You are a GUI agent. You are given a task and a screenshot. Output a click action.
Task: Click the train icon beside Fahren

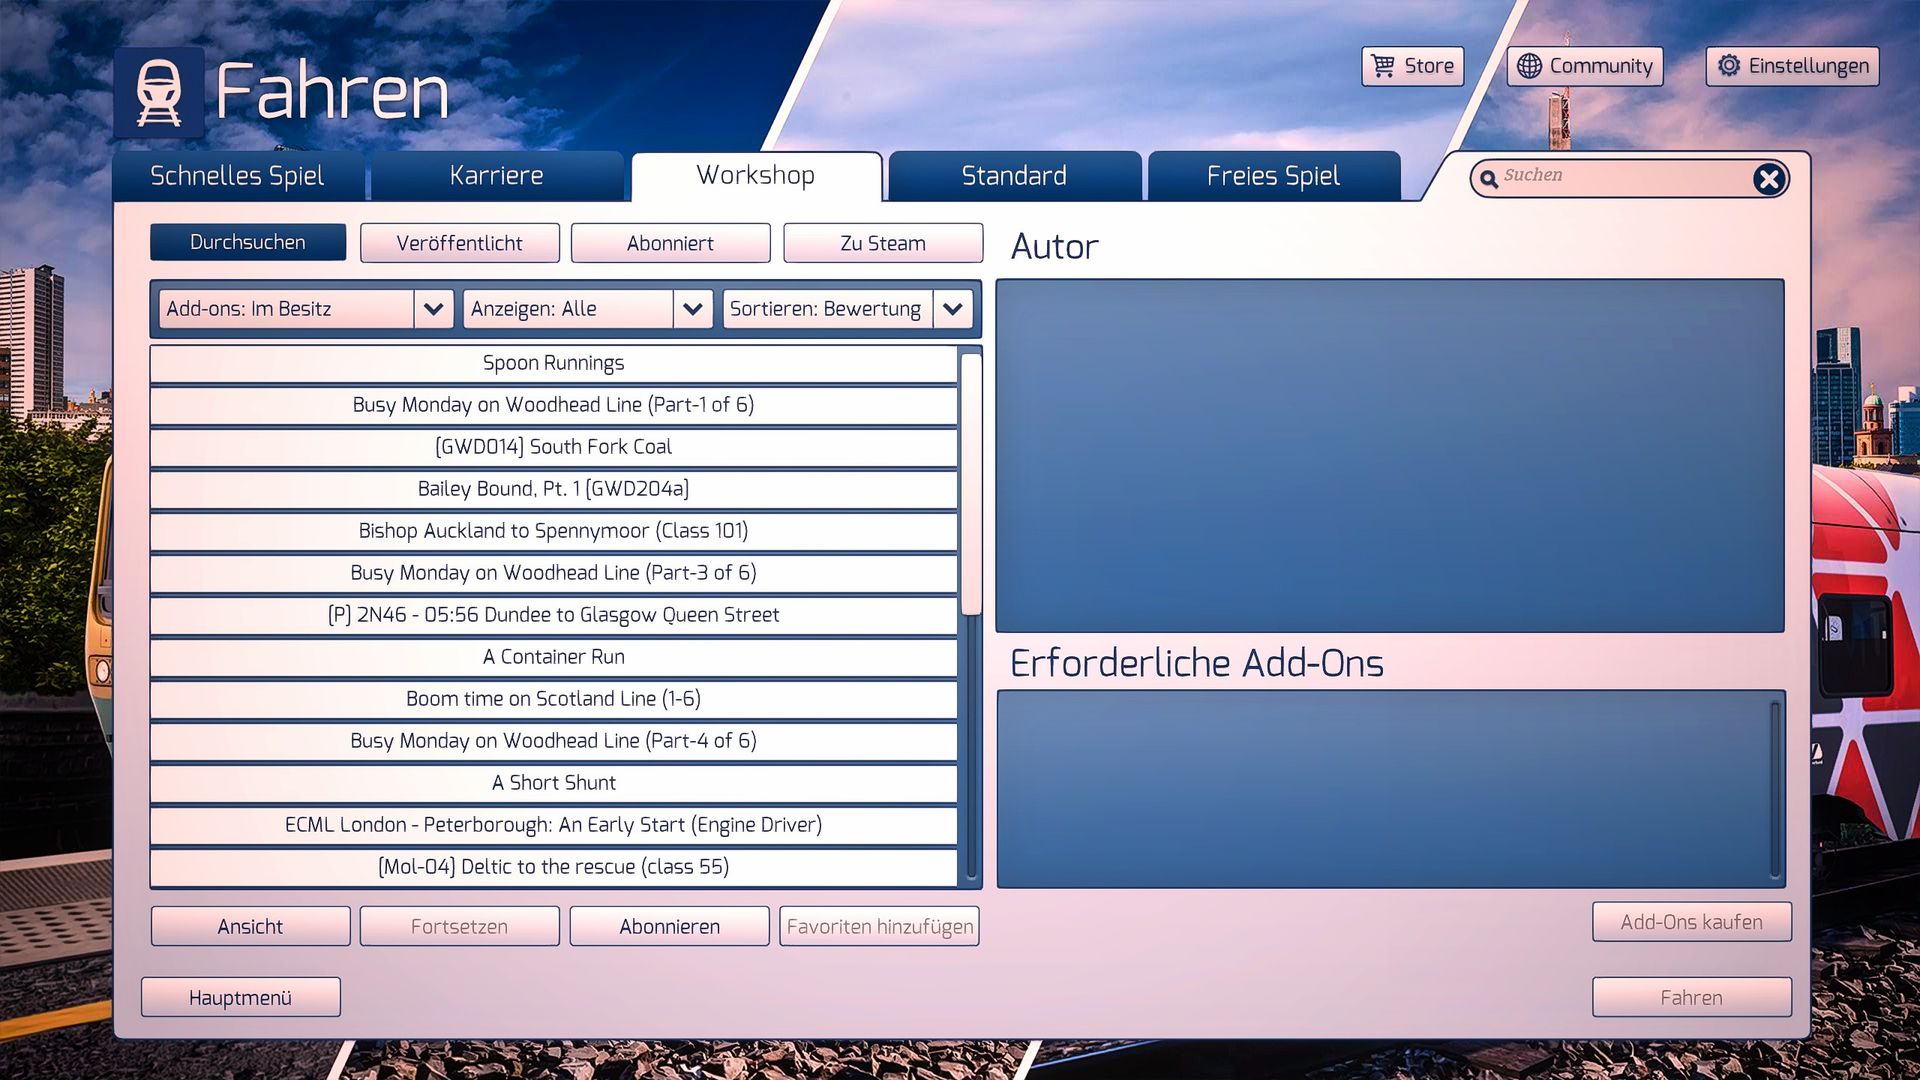pyautogui.click(x=159, y=92)
